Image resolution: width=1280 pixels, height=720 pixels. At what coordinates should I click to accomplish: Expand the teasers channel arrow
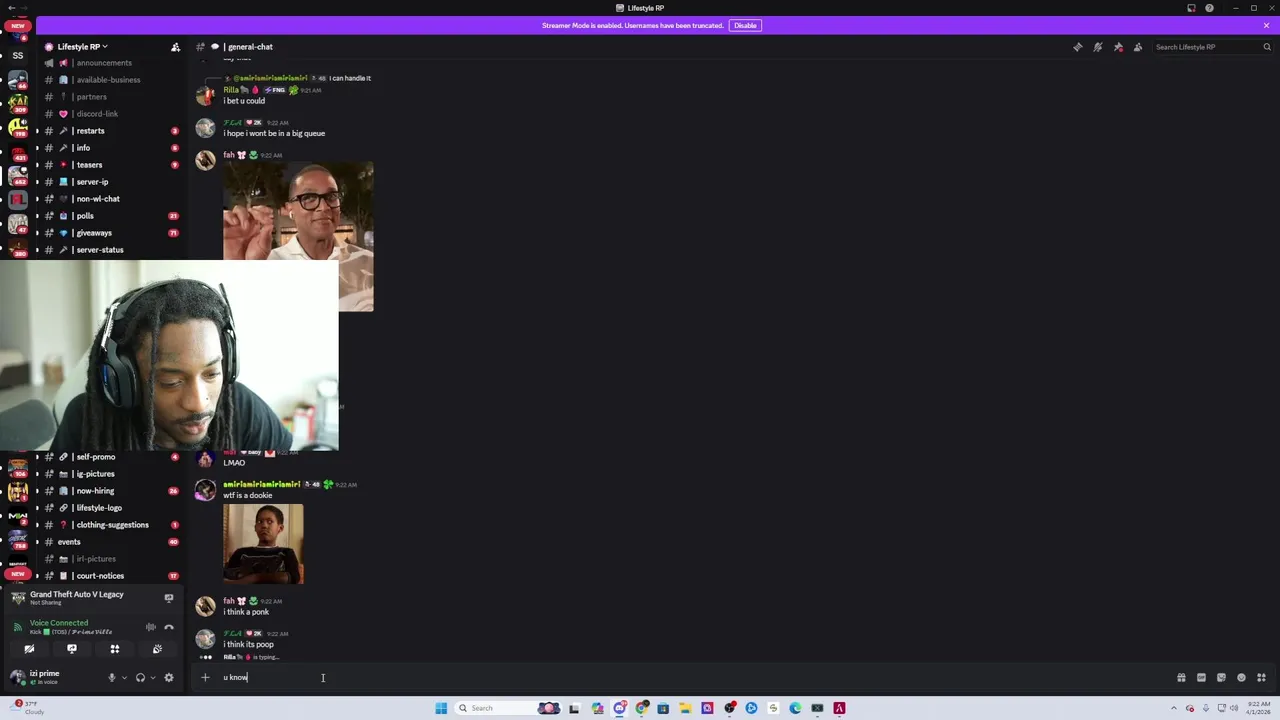[37, 165]
